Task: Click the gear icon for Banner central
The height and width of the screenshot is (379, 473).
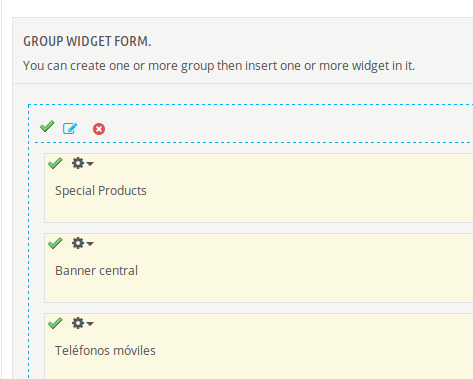Action: (x=78, y=243)
